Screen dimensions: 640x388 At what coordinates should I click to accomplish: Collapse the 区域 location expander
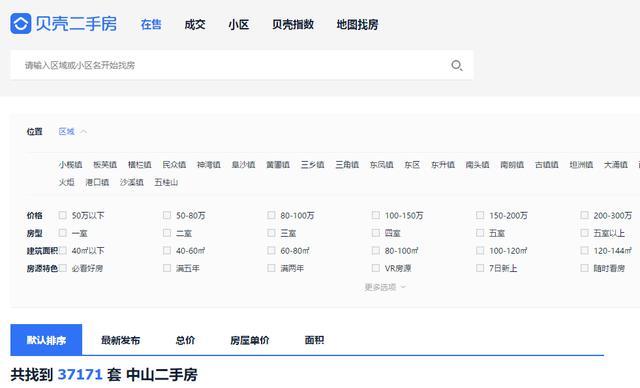click(x=73, y=131)
